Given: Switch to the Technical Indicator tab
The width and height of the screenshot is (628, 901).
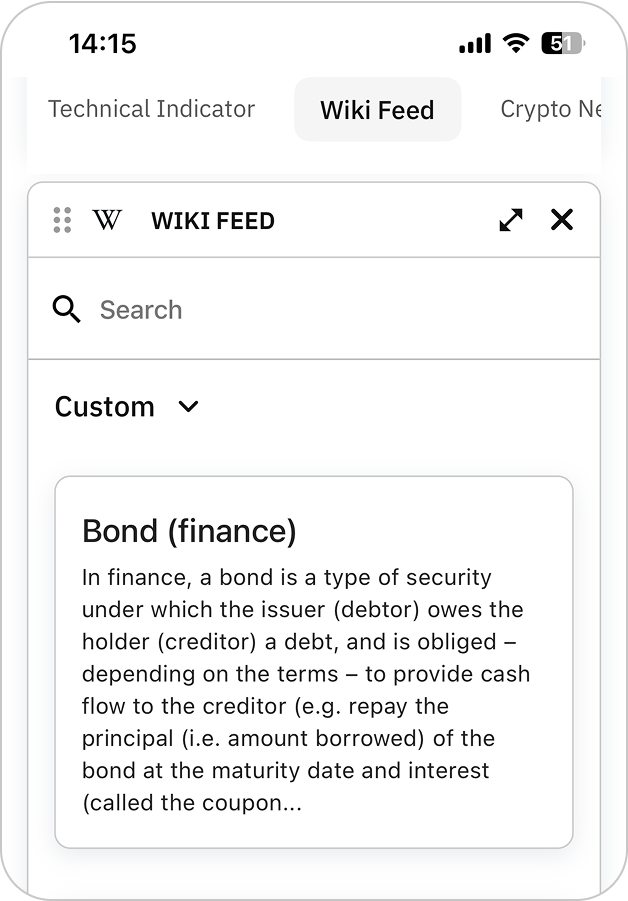Looking at the screenshot, I should (x=152, y=109).
